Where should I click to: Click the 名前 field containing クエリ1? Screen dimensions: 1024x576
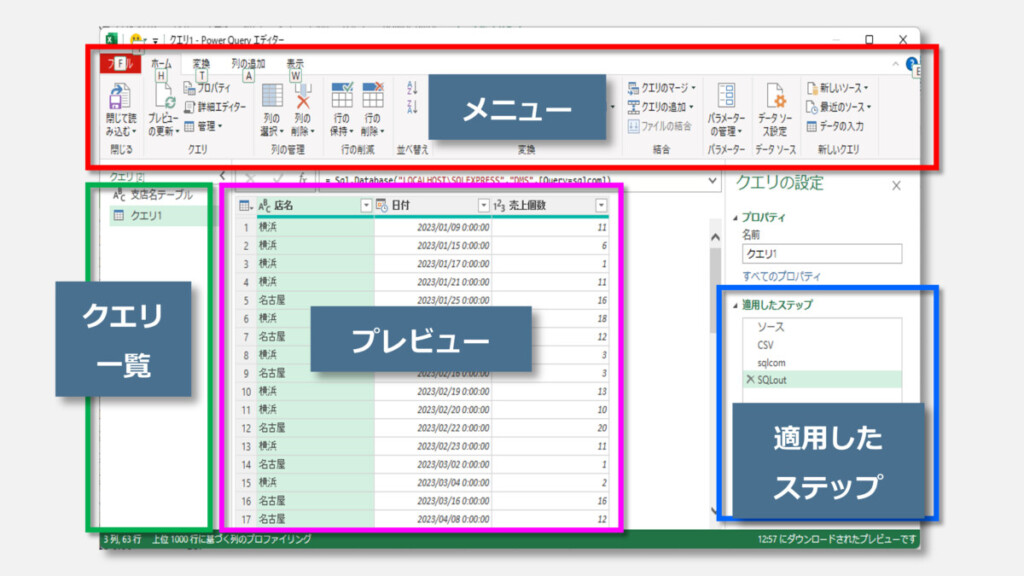[821, 254]
